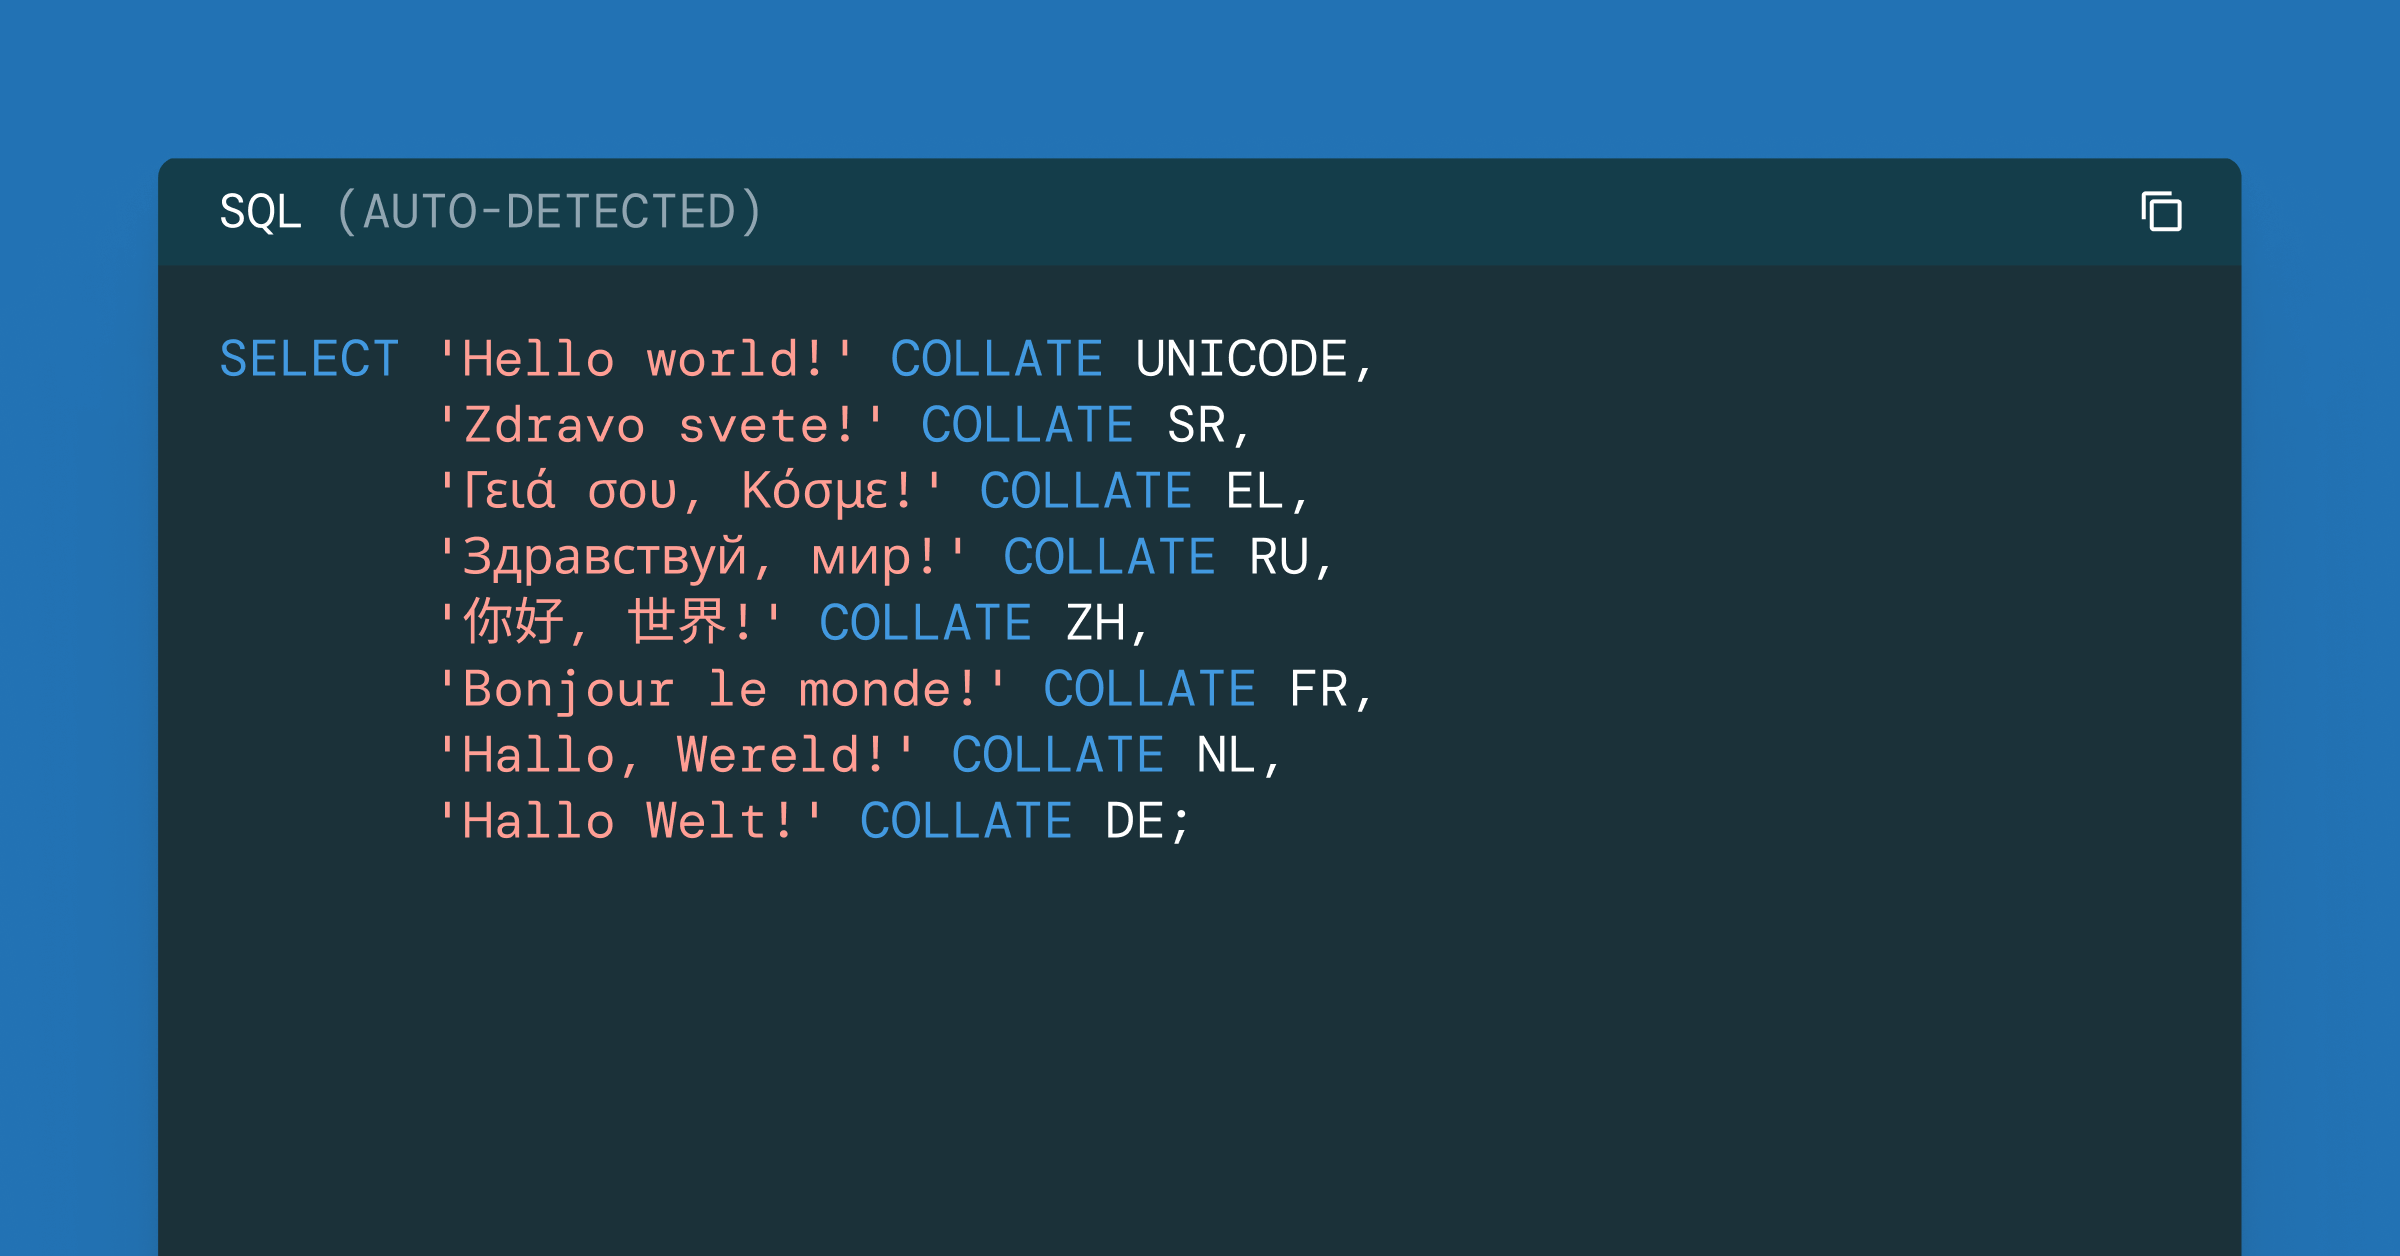Click the 'Zdravo svete!' string
Screen dimensions: 2400x1256
click(661, 425)
